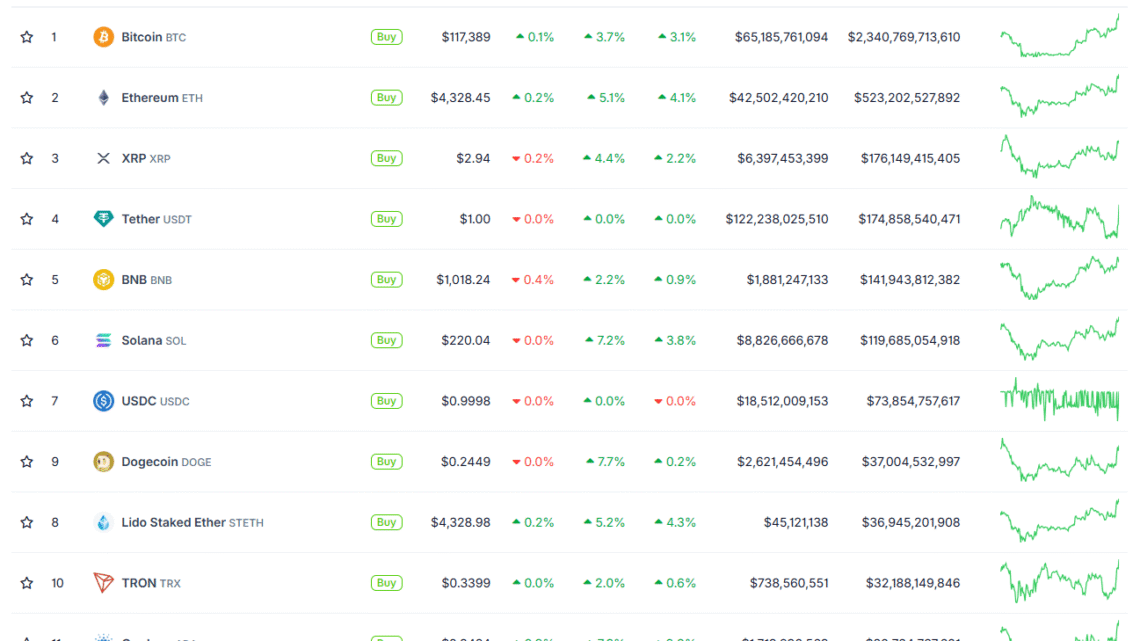Click the Lido Staked Ether logo
1140x641 pixels.
click(103, 522)
